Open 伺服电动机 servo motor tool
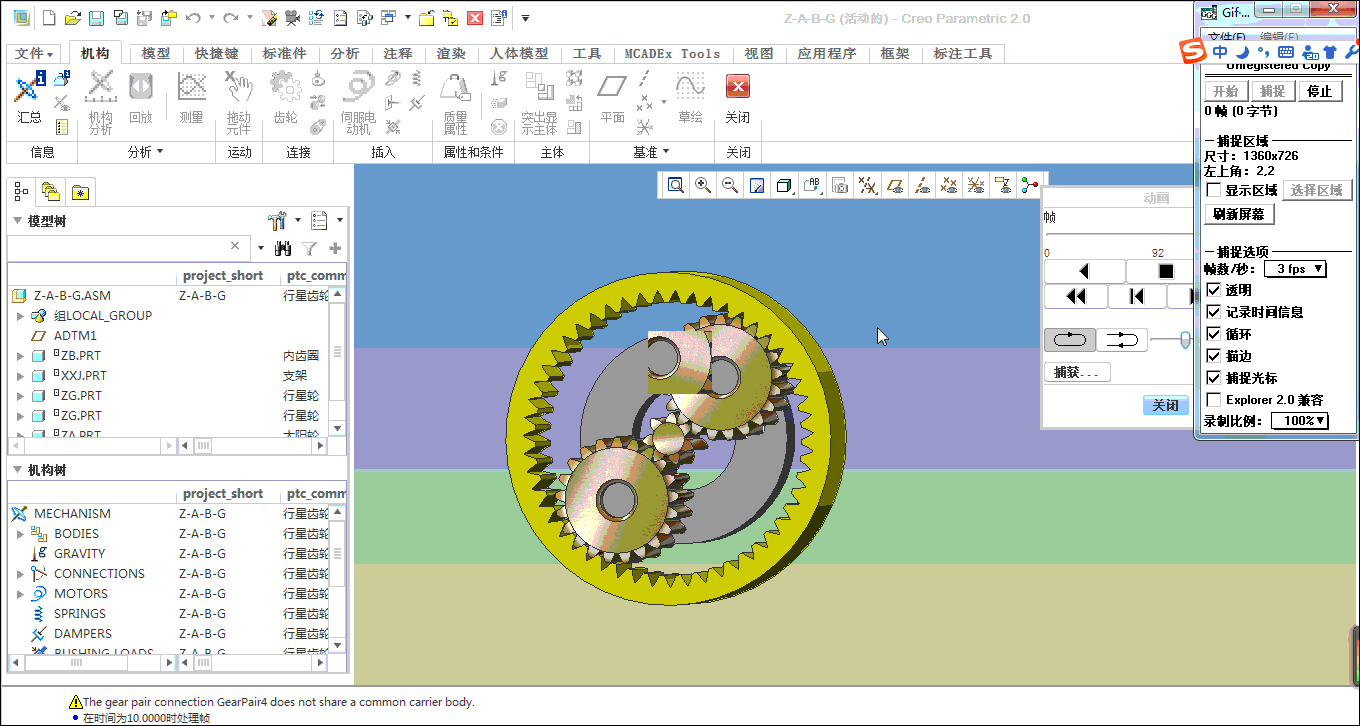 pyautogui.click(x=358, y=98)
